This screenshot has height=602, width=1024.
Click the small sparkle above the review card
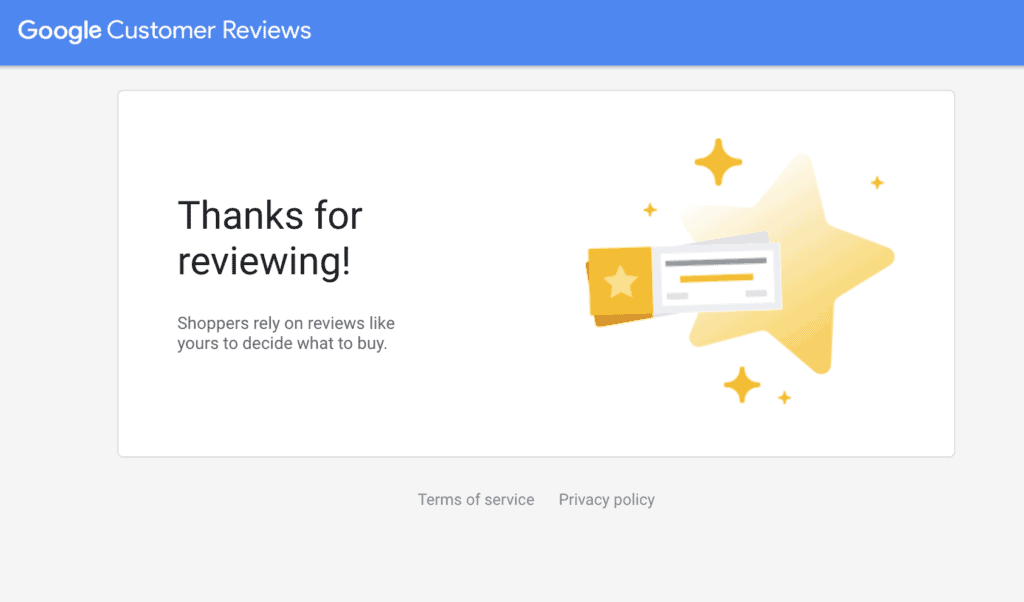pos(650,209)
